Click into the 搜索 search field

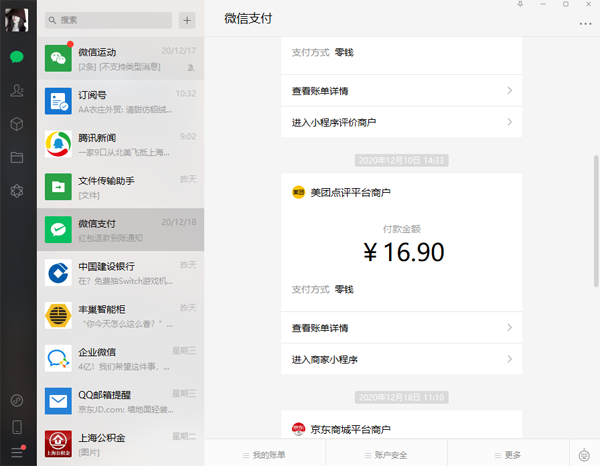pyautogui.click(x=108, y=20)
